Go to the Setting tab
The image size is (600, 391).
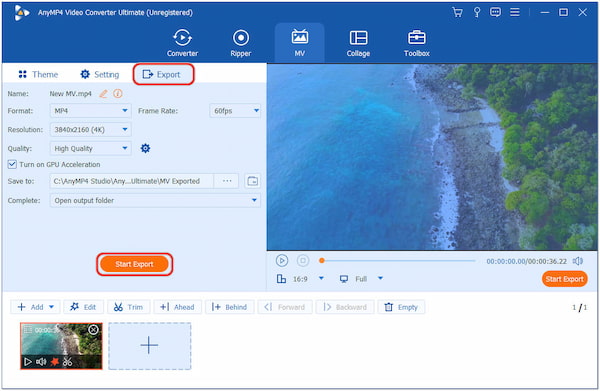[100, 74]
